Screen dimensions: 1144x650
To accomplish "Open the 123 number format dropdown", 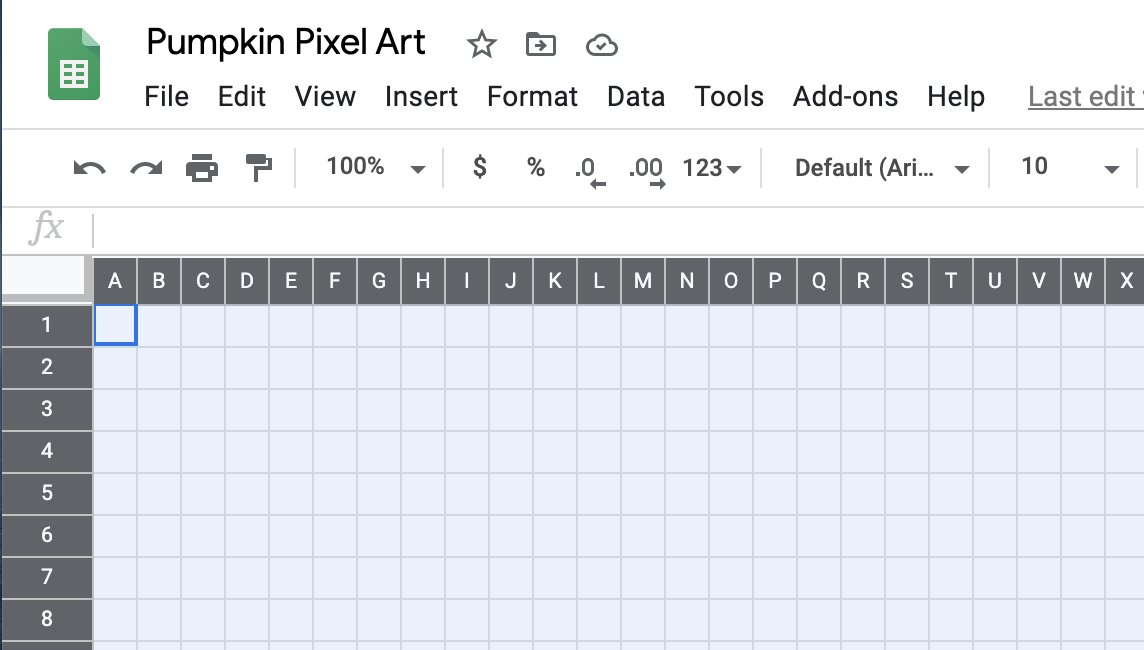I will (711, 169).
